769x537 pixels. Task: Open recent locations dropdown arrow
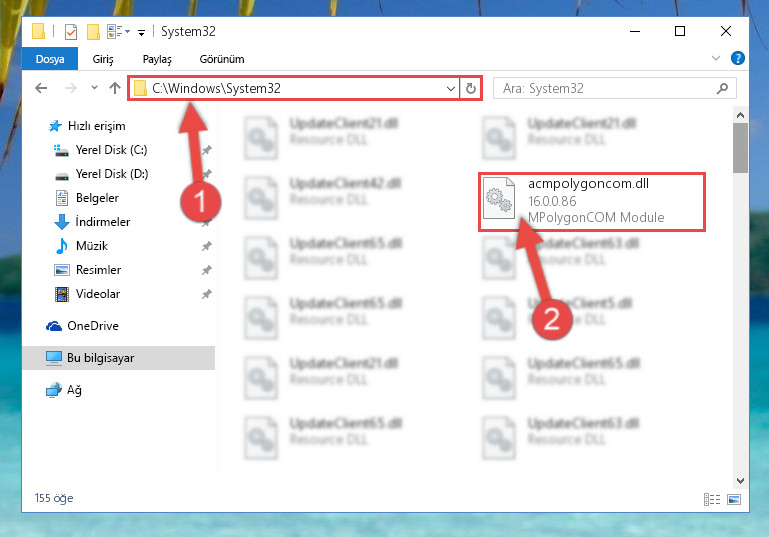[x=94, y=88]
